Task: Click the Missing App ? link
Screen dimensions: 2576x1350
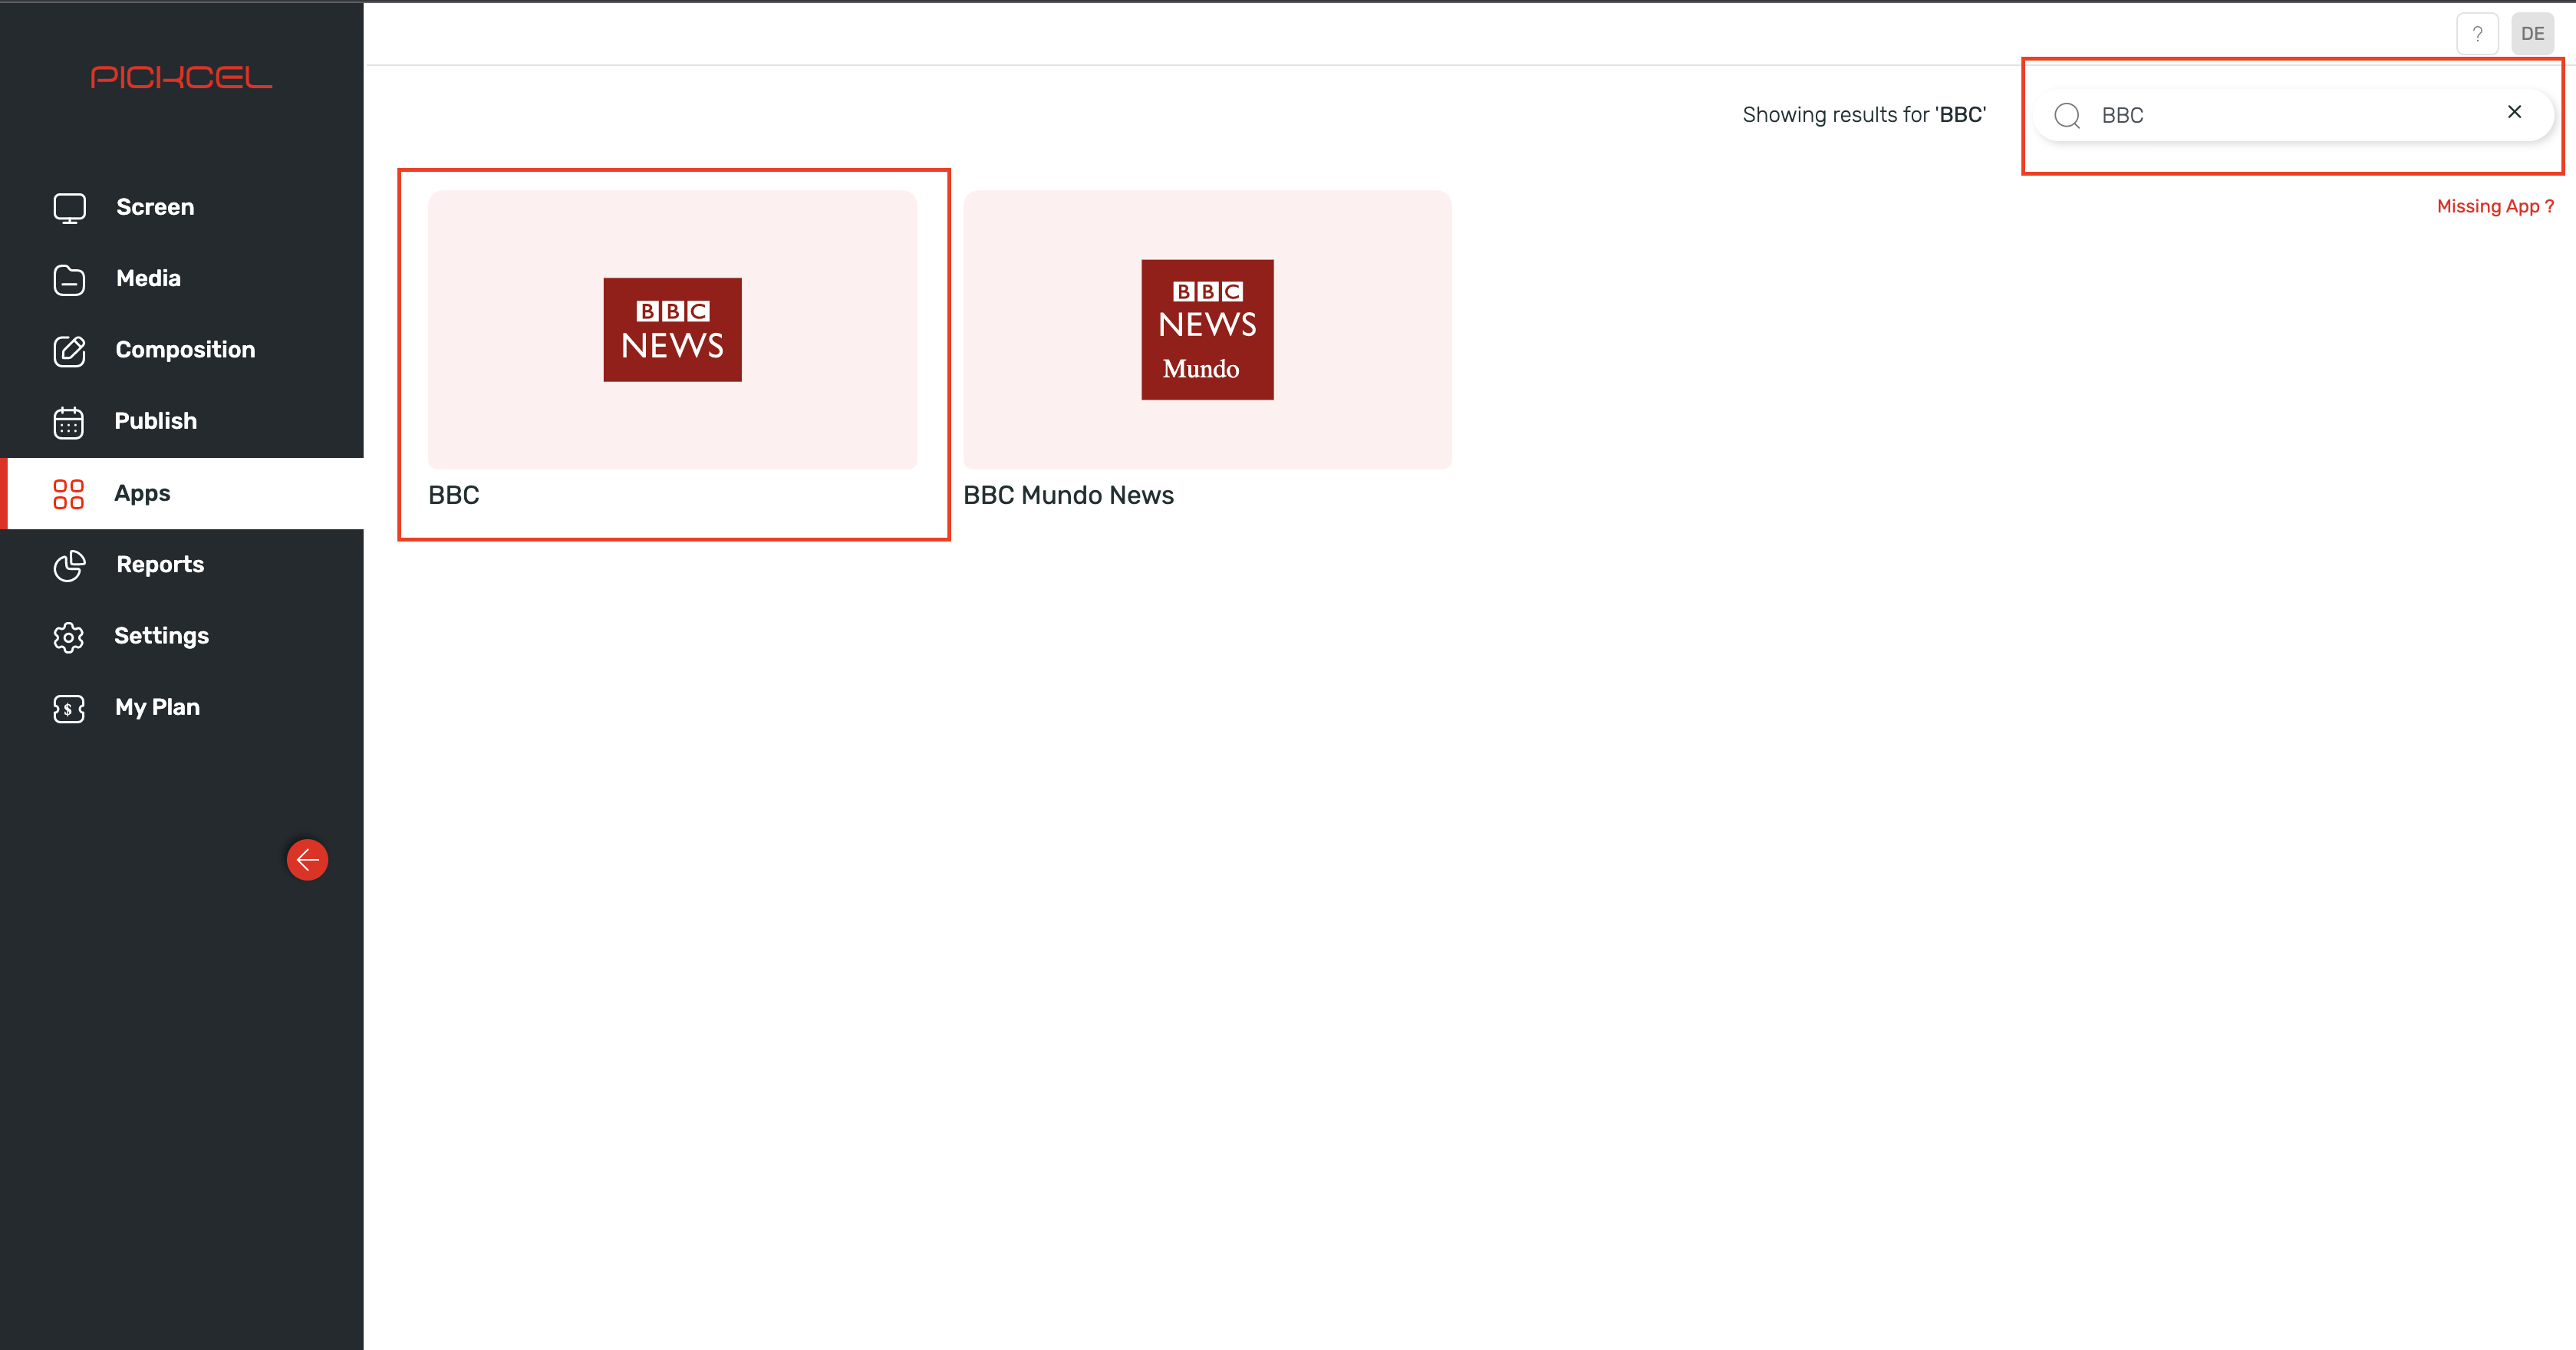Action: [x=2495, y=206]
